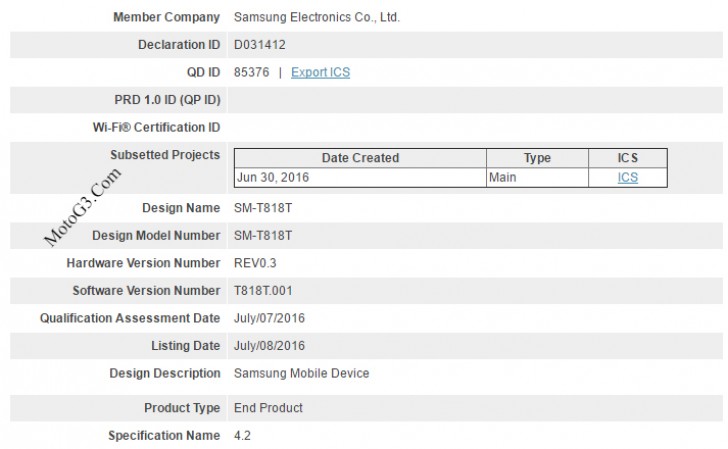Select the Type column header

coord(537,158)
